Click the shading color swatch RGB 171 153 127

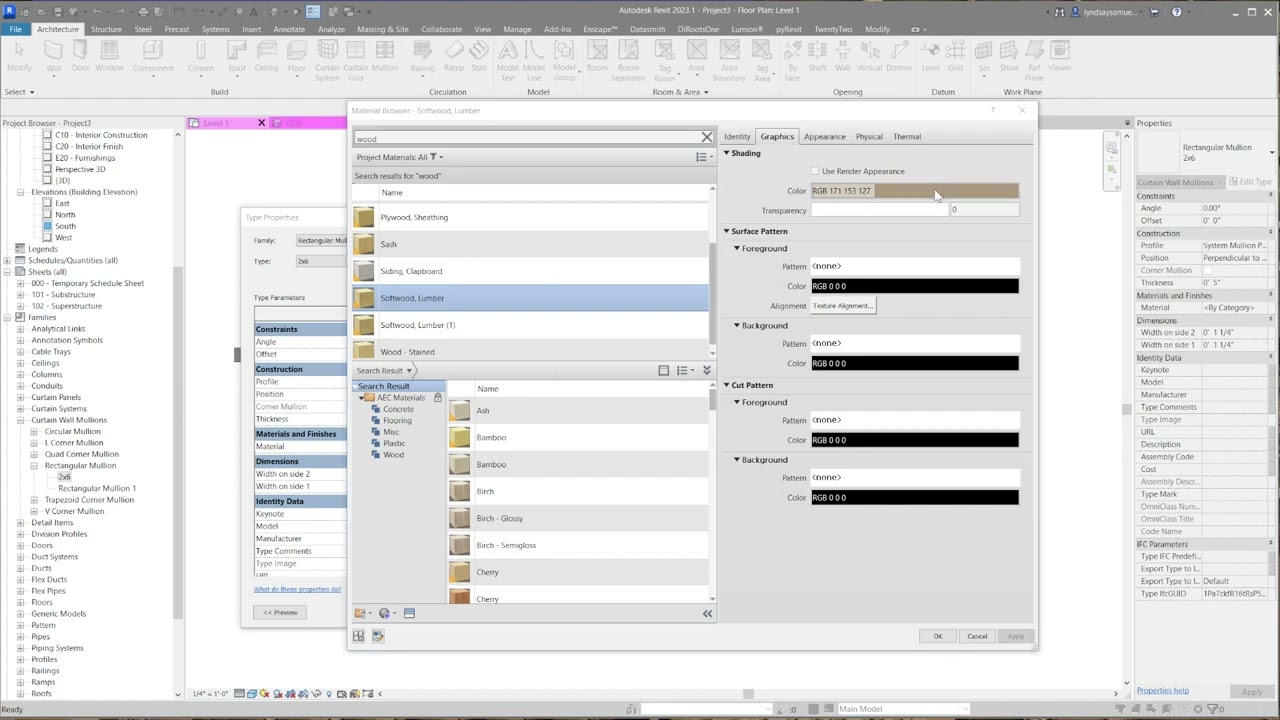click(x=915, y=191)
